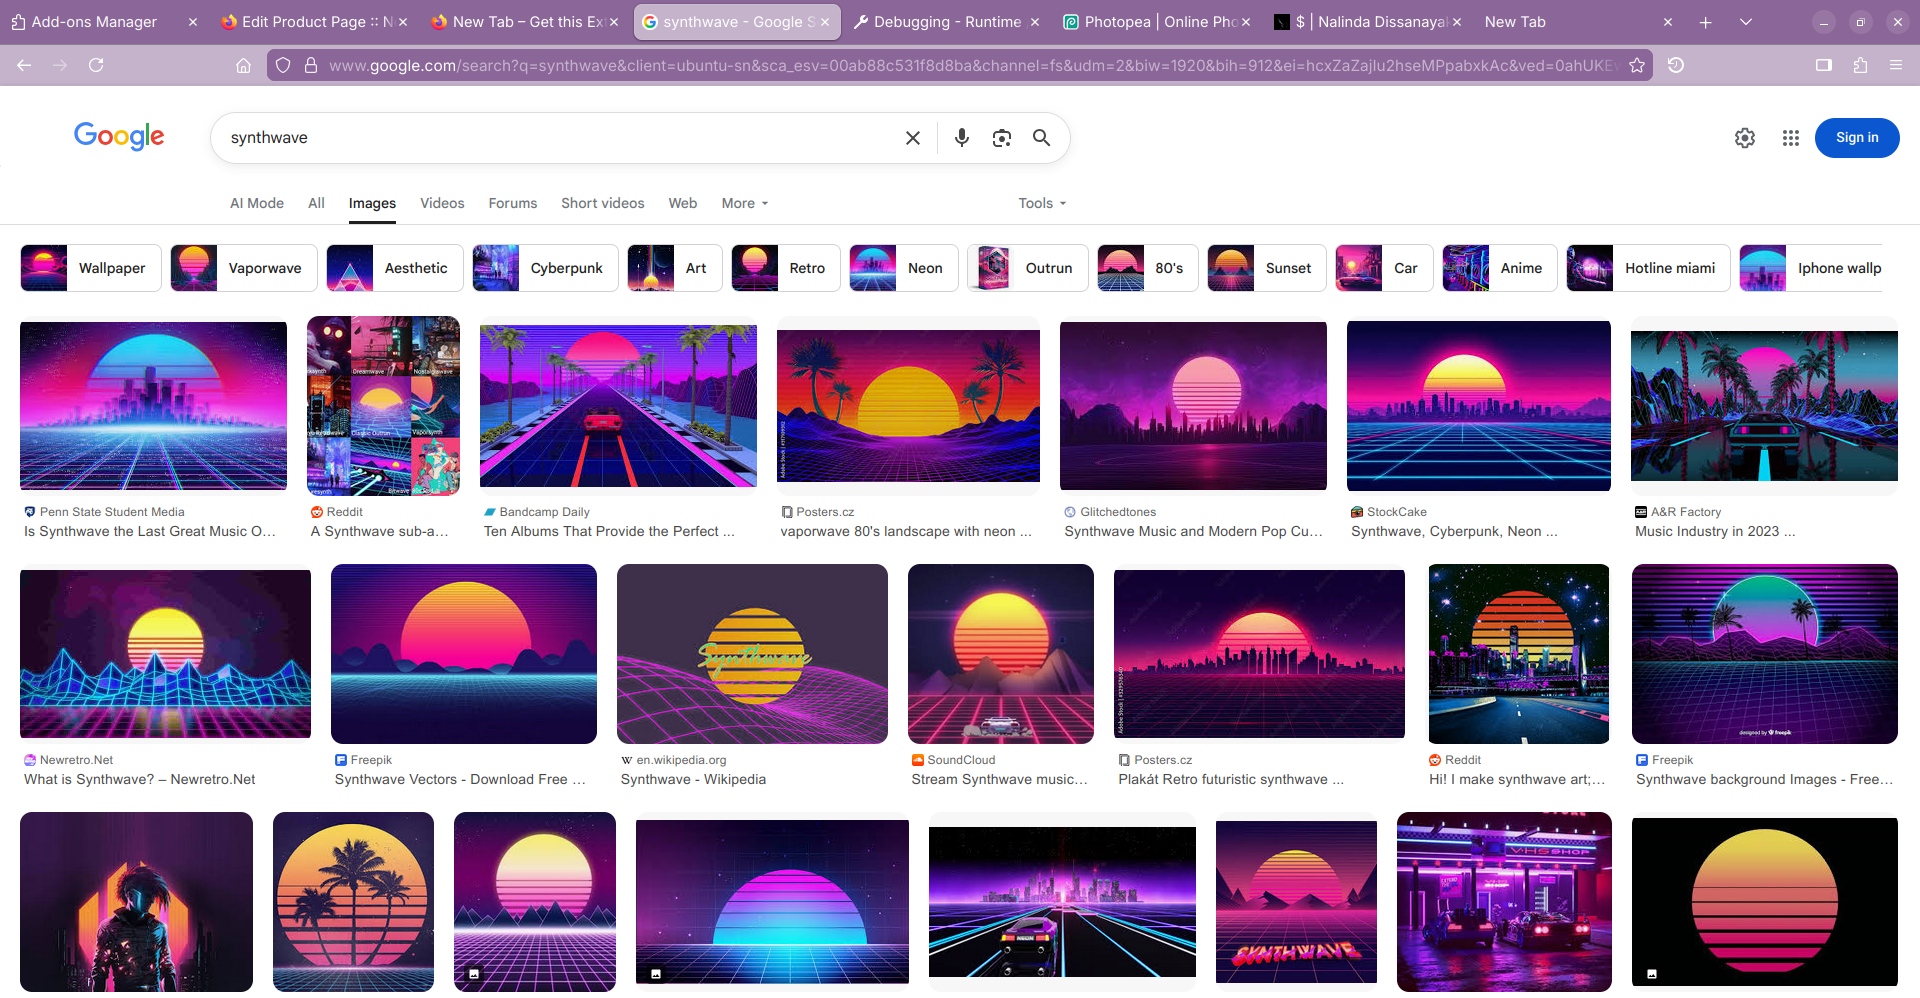Open a new tab with plus icon
Viewport: 1920px width, 998px height.
coord(1705,22)
